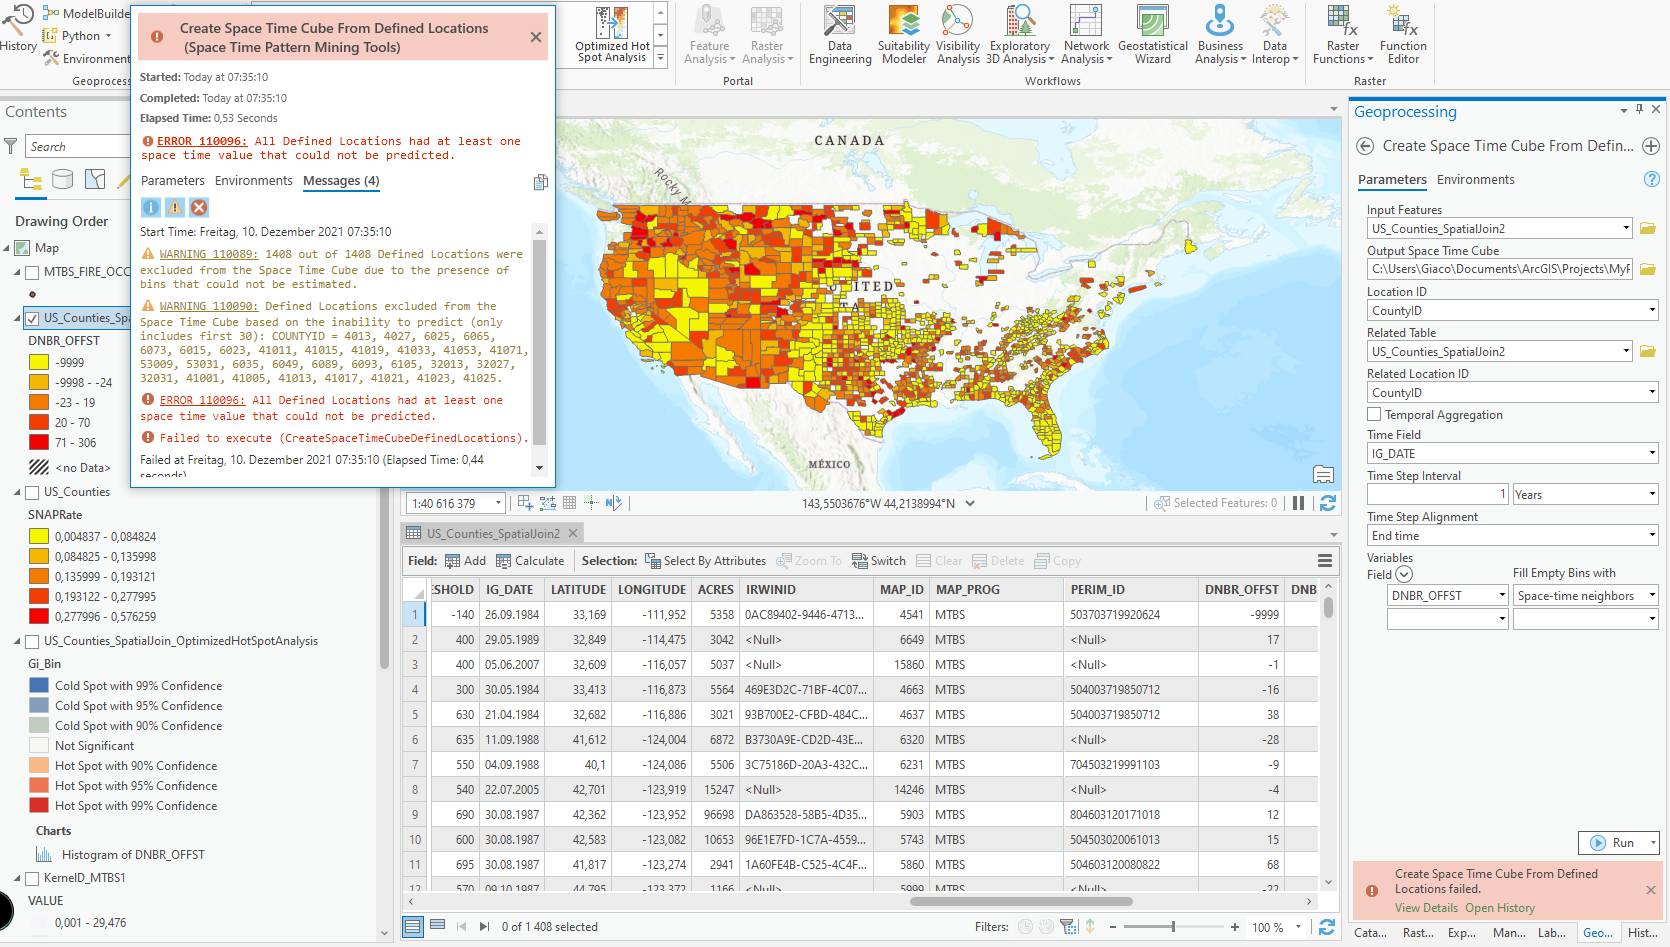Image resolution: width=1670 pixels, height=947 pixels.
Task: Browse for Input Features folder
Action: [x=1647, y=229]
